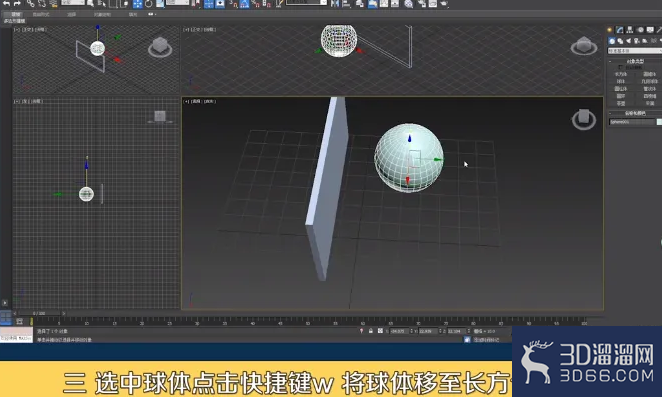The image size is (662, 397).
Task: Click the X coordinate field in status bar
Action: pyautogui.click(x=399, y=332)
